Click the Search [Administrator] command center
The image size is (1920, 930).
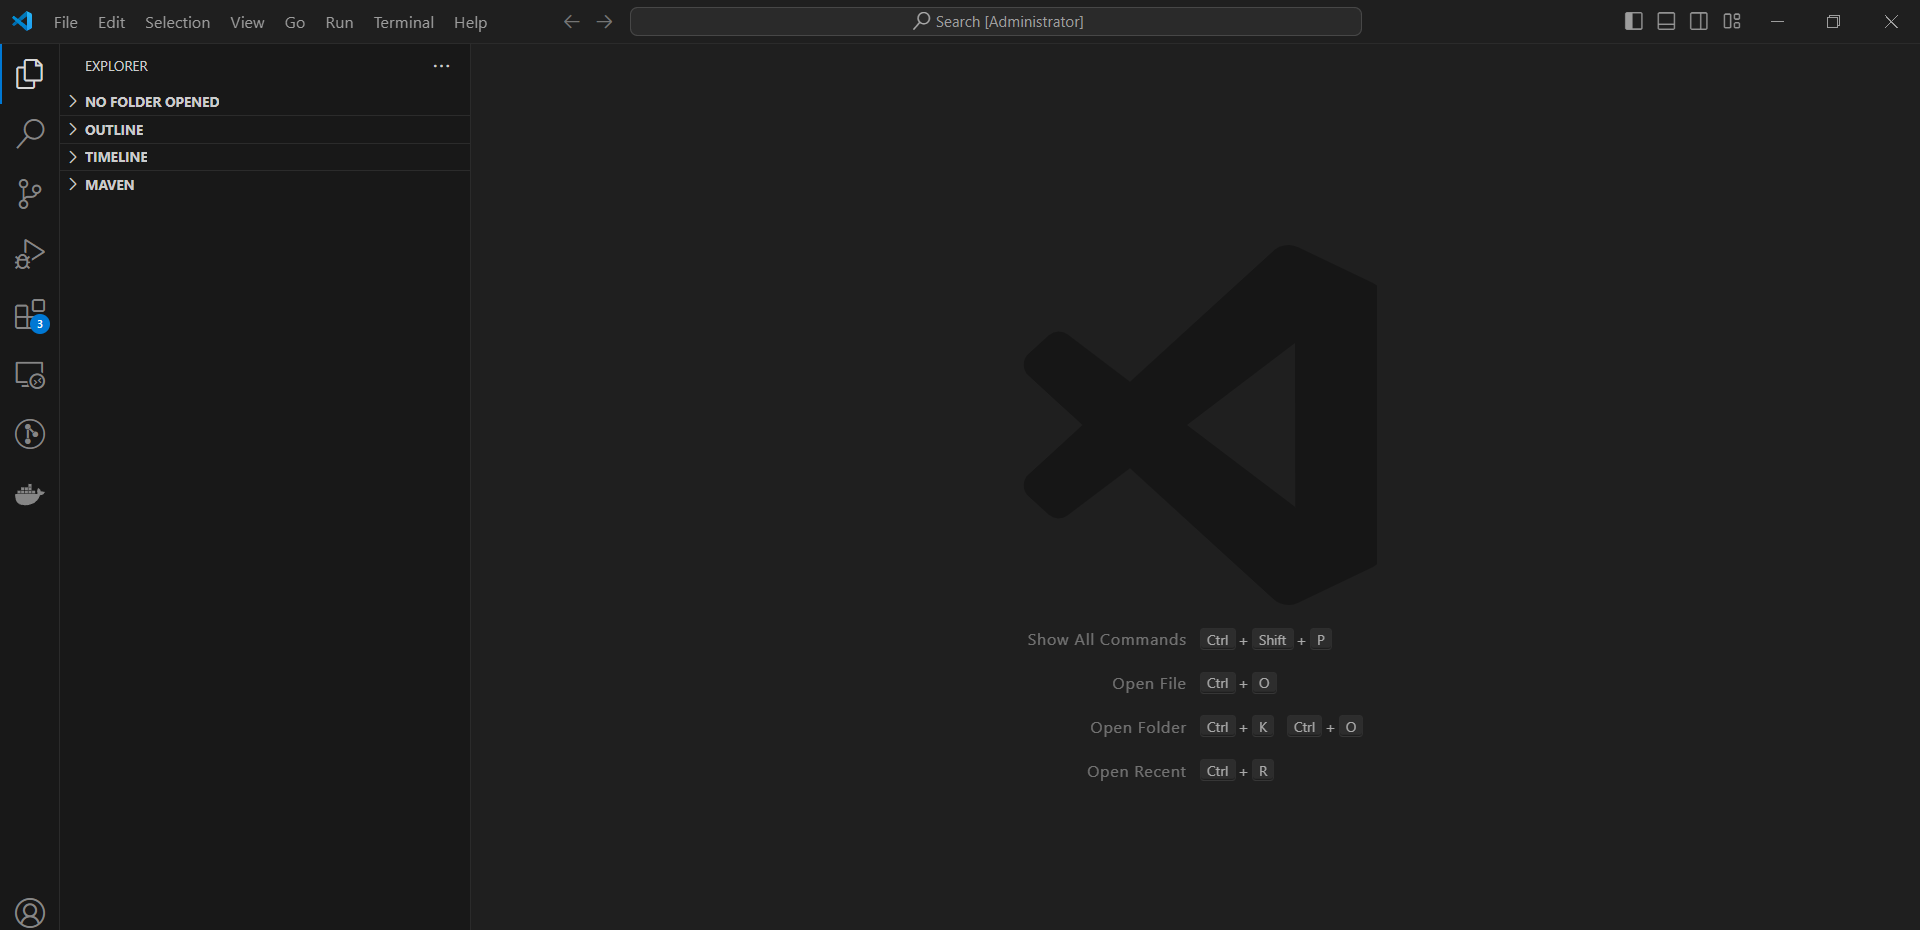[996, 21]
